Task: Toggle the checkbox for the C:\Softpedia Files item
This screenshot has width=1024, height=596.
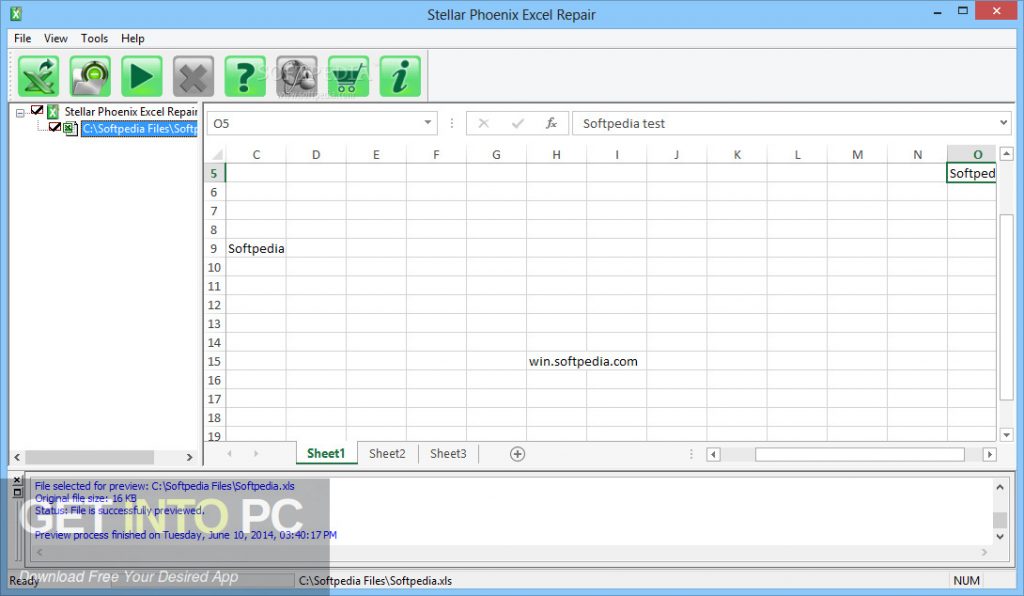Action: point(55,127)
